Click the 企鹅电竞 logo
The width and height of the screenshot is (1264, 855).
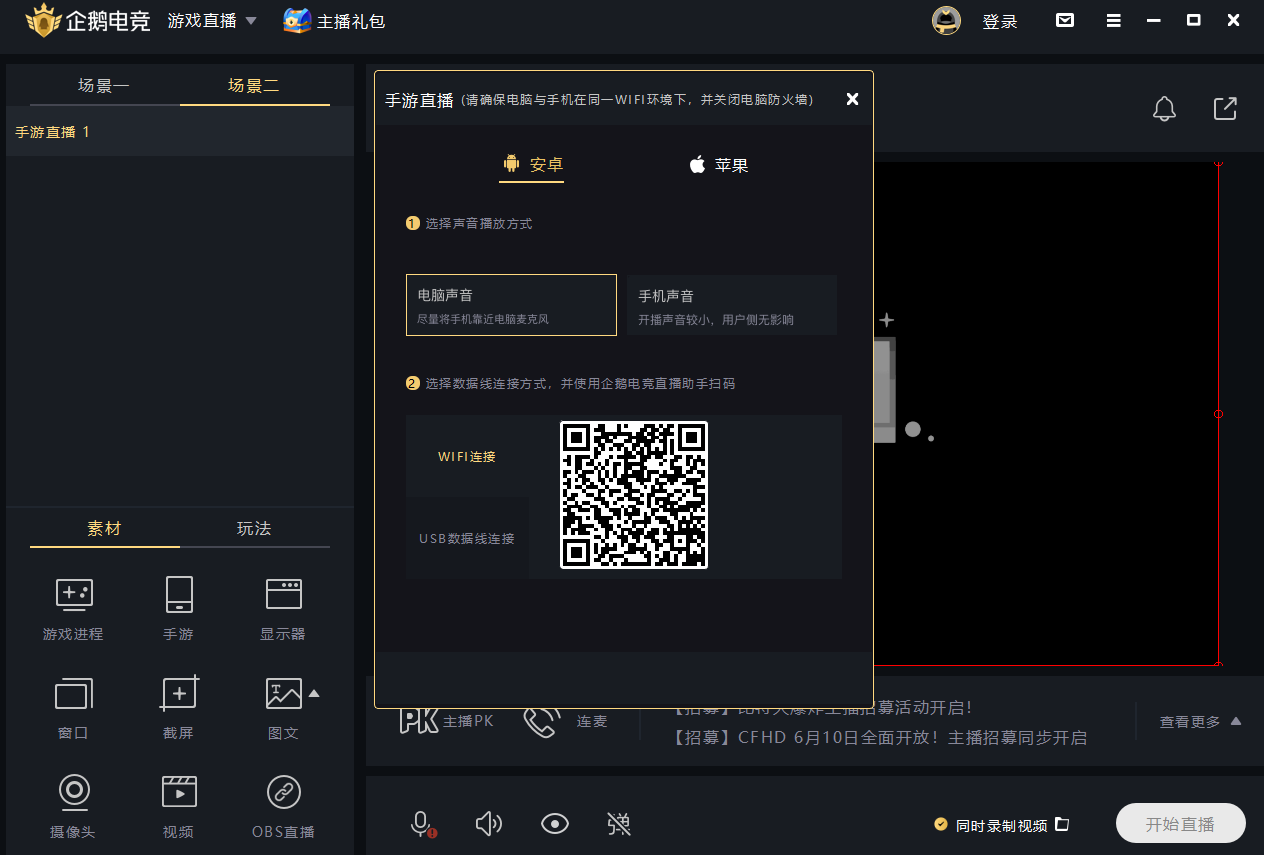coord(88,20)
